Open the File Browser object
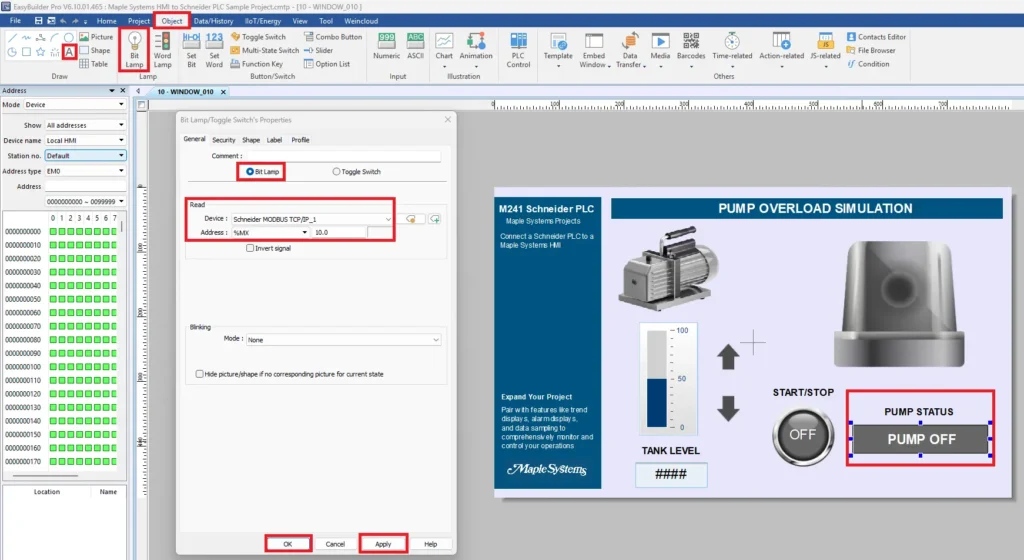This screenshot has width=1024, height=560. coord(871,50)
